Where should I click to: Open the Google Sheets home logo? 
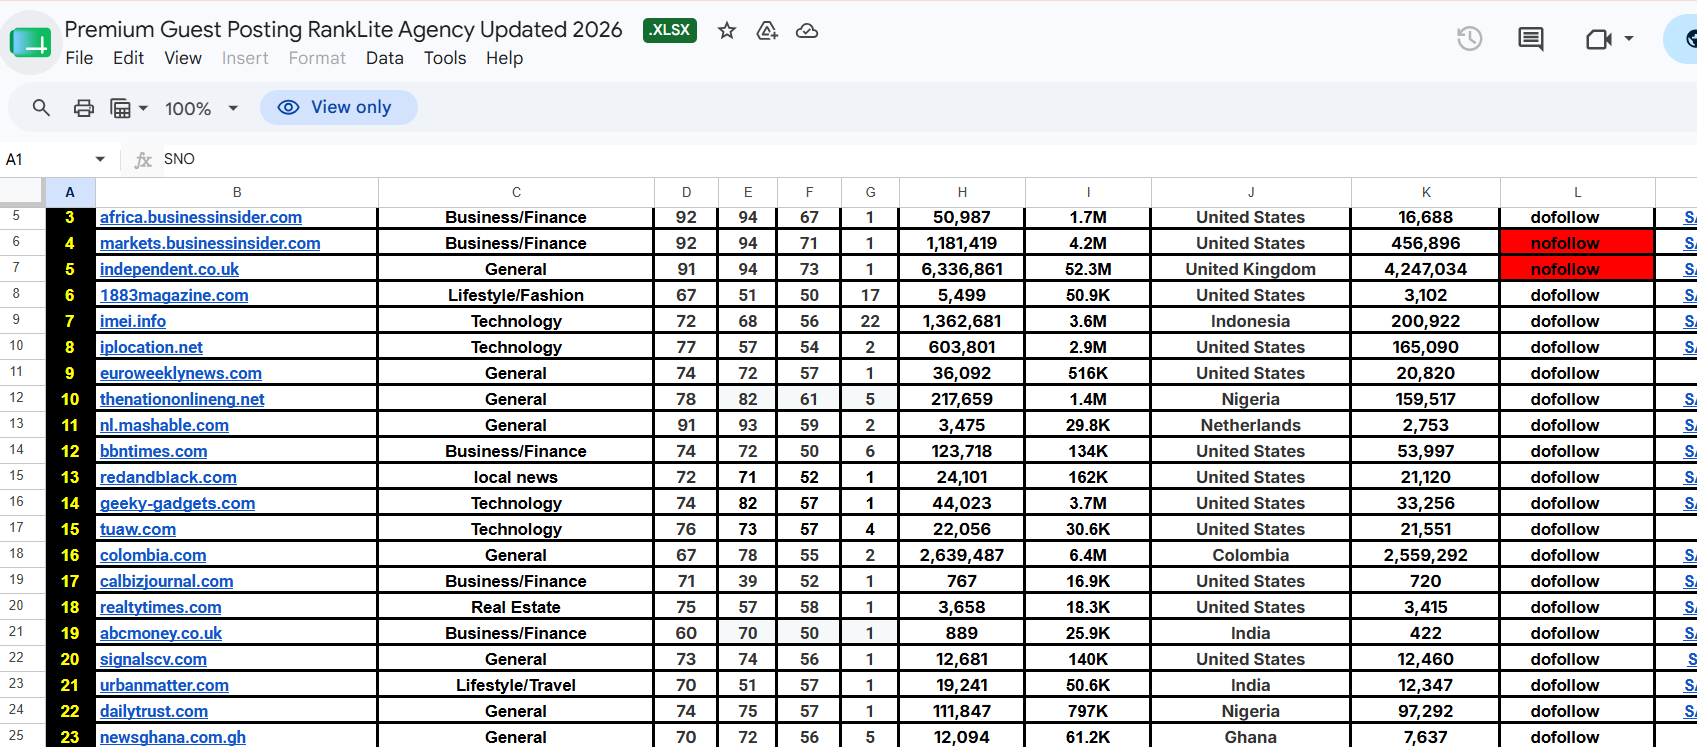point(30,43)
